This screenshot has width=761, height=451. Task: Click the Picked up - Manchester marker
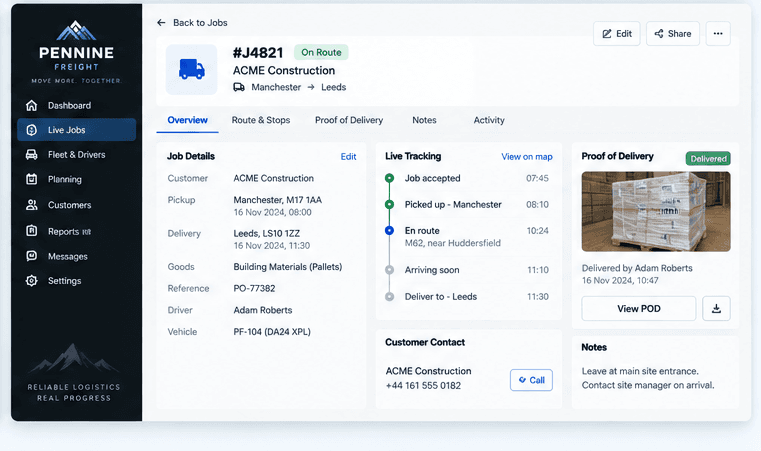click(x=389, y=204)
